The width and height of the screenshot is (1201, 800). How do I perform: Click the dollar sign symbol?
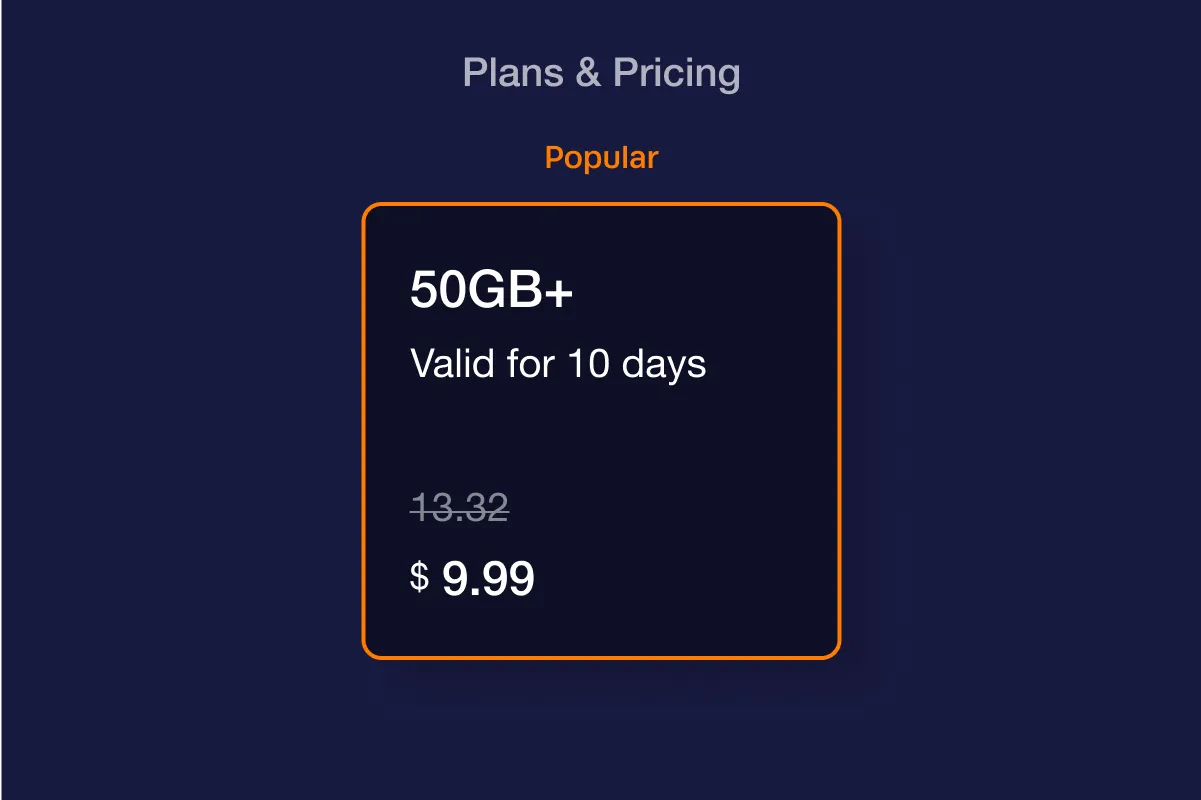coord(420,577)
